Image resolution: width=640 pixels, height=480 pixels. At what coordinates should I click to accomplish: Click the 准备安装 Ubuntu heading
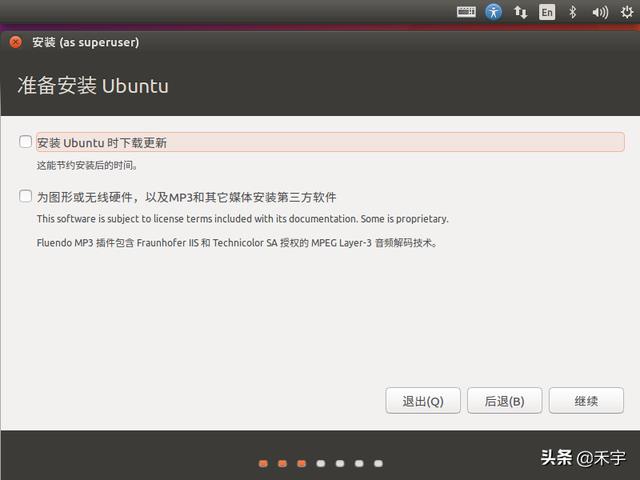(93, 86)
